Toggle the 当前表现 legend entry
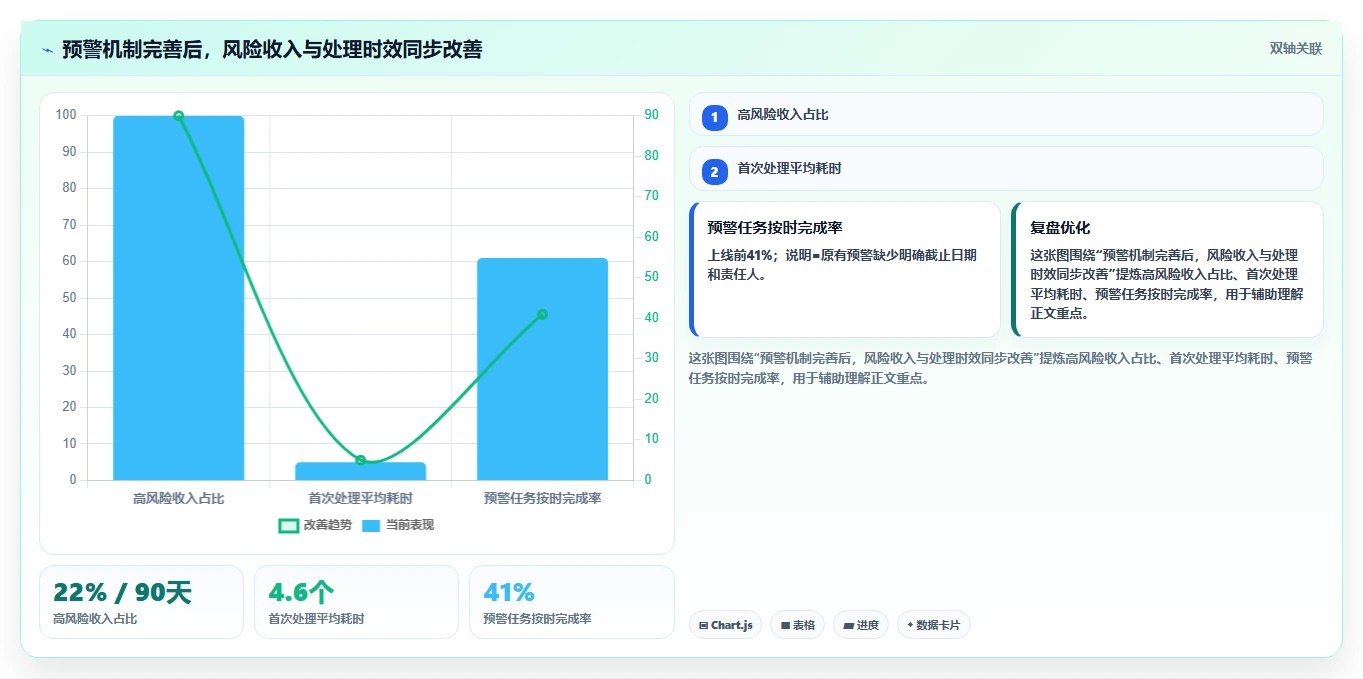 coord(398,525)
